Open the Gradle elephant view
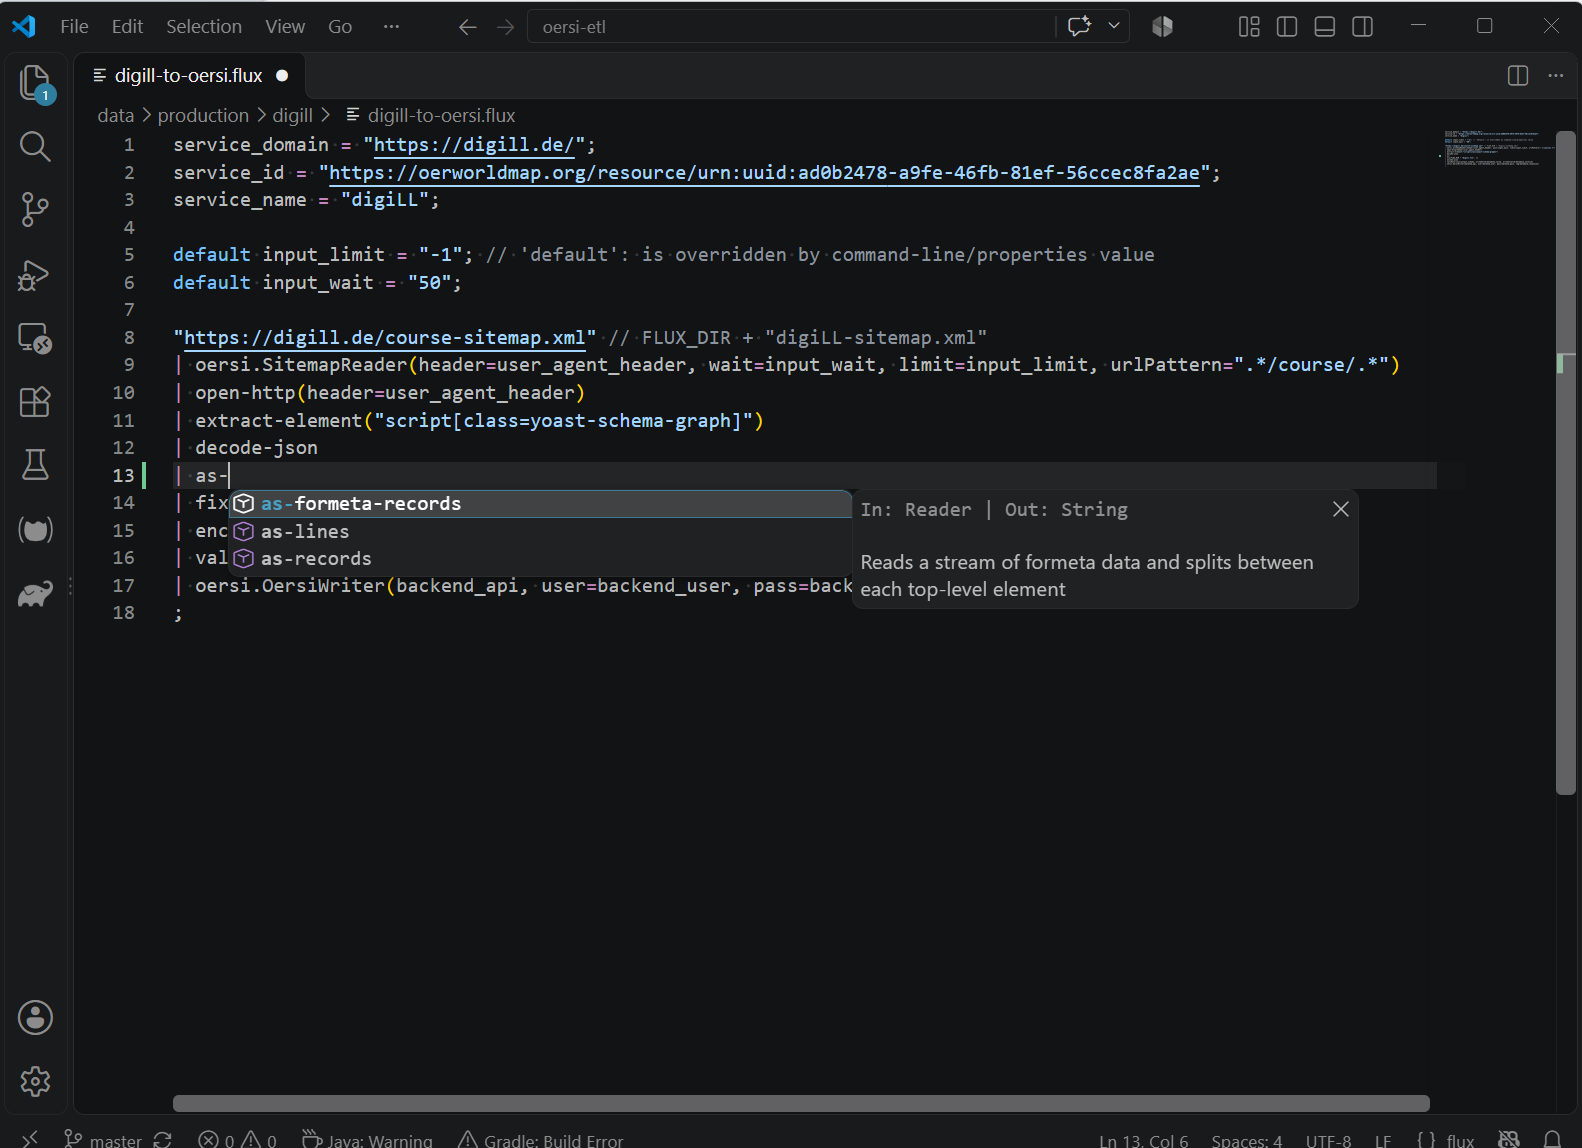Image resolution: width=1582 pixels, height=1148 pixels. click(35, 595)
